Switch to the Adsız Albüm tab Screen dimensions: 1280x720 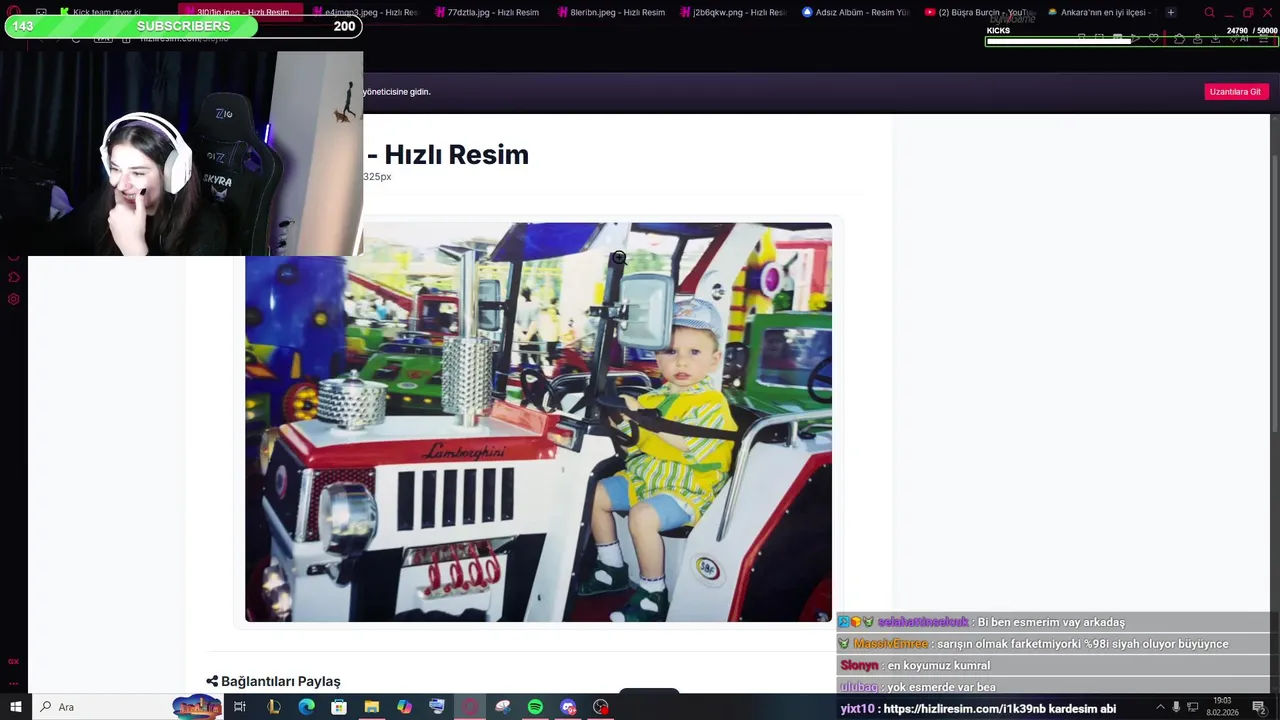pos(856,12)
